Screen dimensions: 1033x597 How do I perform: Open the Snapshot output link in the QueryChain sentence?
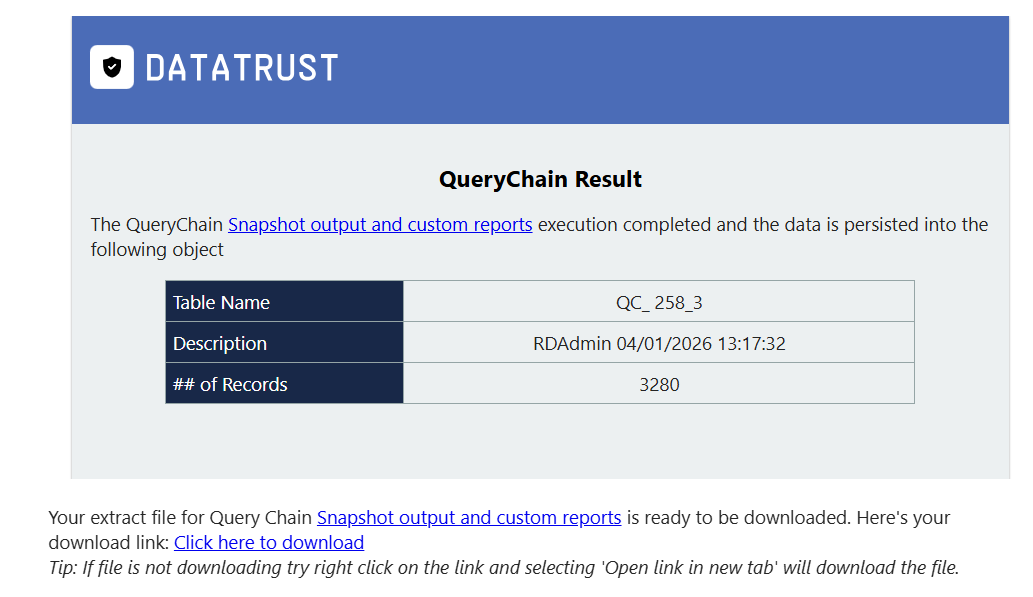click(380, 225)
